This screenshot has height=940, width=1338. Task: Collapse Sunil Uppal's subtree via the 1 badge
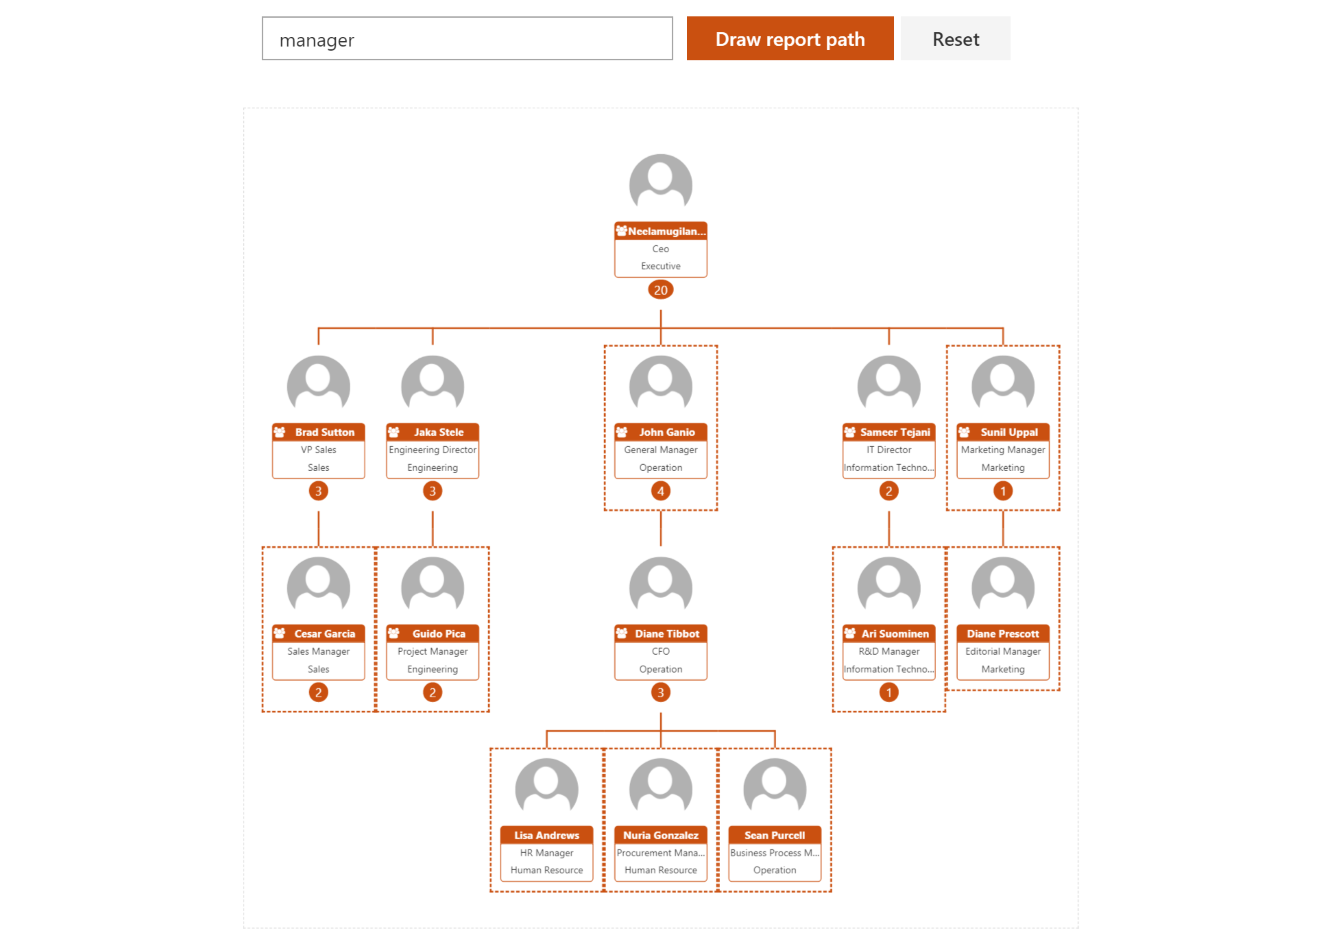pyautogui.click(x=1003, y=491)
